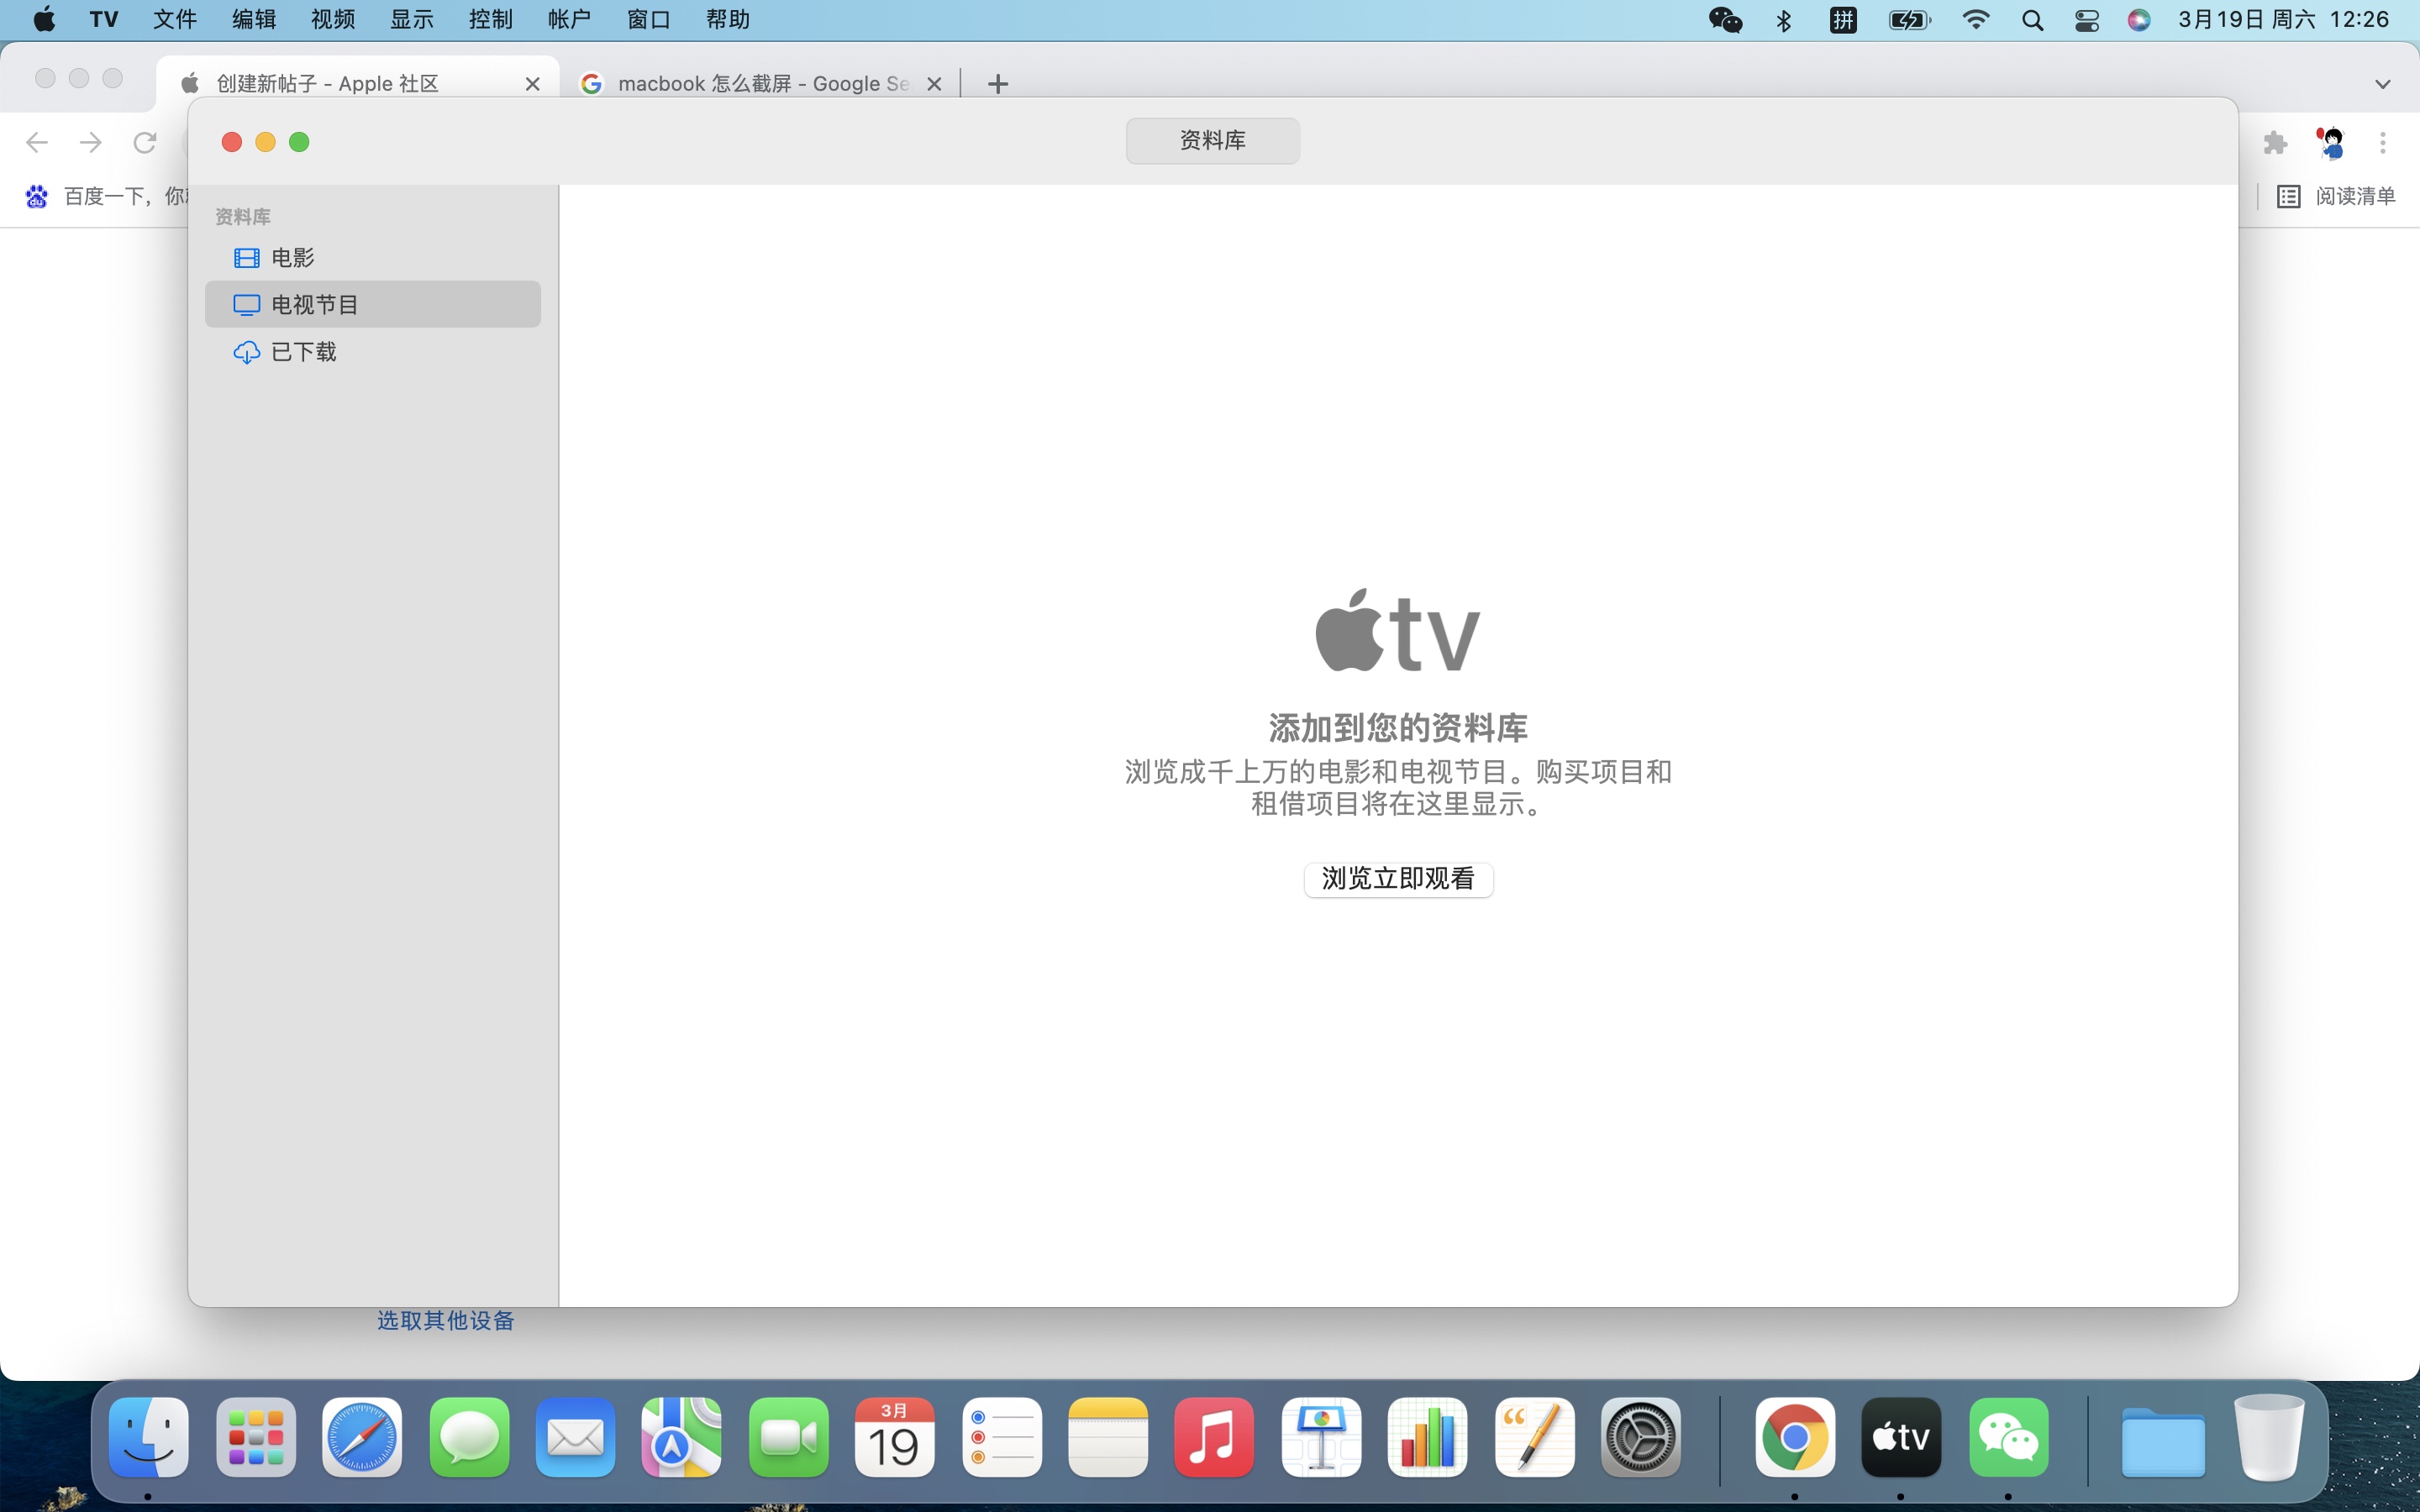
Task: Launch Music app from the Dock
Action: (1213, 1437)
